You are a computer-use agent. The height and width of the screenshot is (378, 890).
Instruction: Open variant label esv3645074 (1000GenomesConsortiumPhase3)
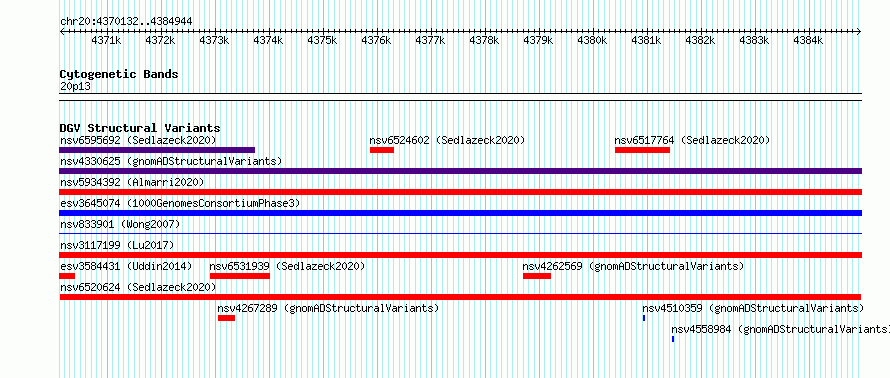pos(180,203)
